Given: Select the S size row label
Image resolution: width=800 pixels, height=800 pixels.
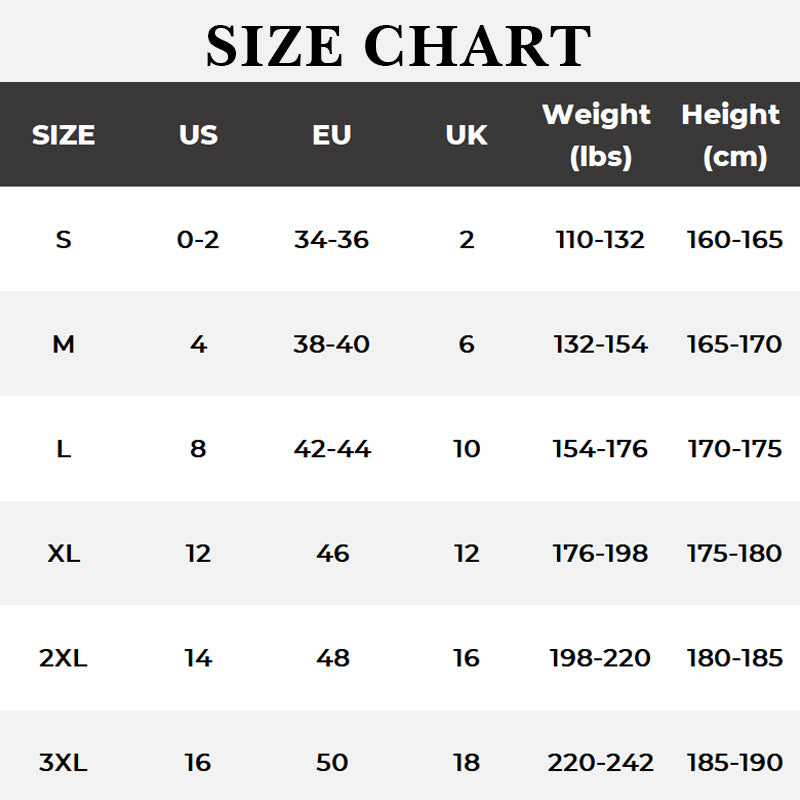Looking at the screenshot, I should point(63,240).
